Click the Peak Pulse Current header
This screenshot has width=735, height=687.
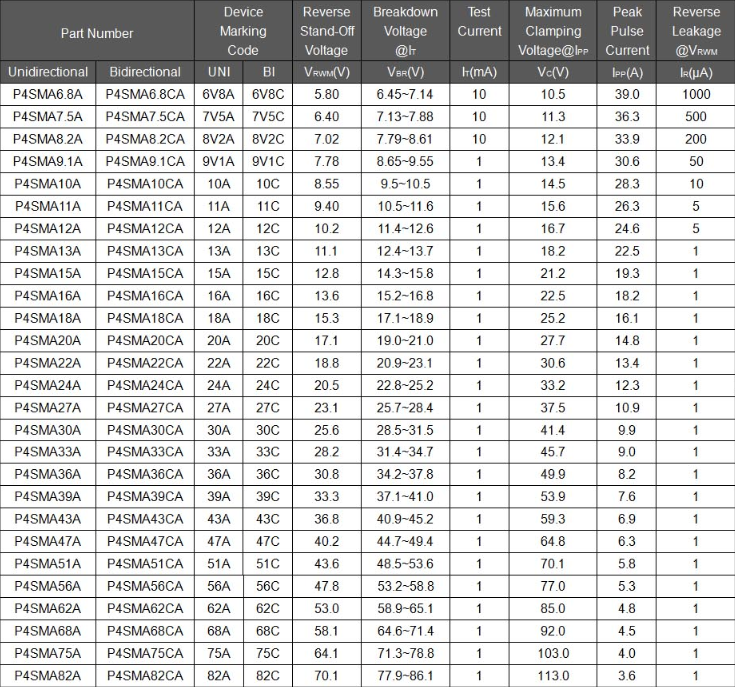pos(627,31)
